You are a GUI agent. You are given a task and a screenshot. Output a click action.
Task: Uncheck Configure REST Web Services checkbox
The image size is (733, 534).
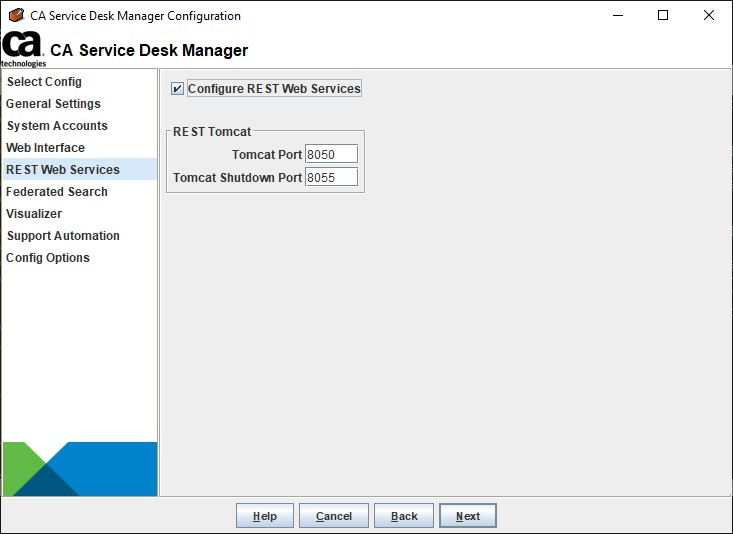point(177,88)
